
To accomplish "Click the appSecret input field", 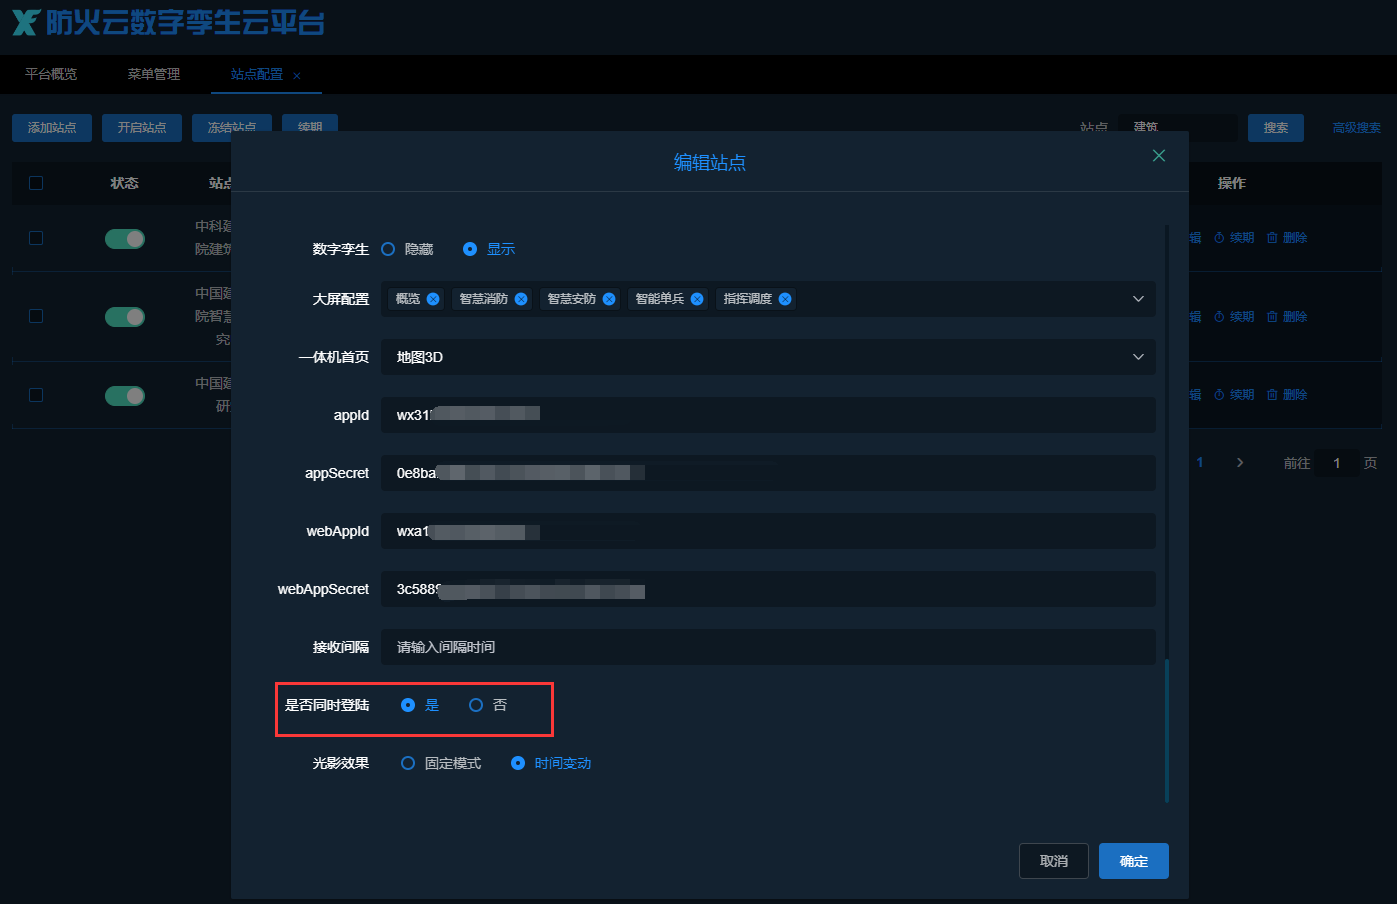I will pos(768,473).
